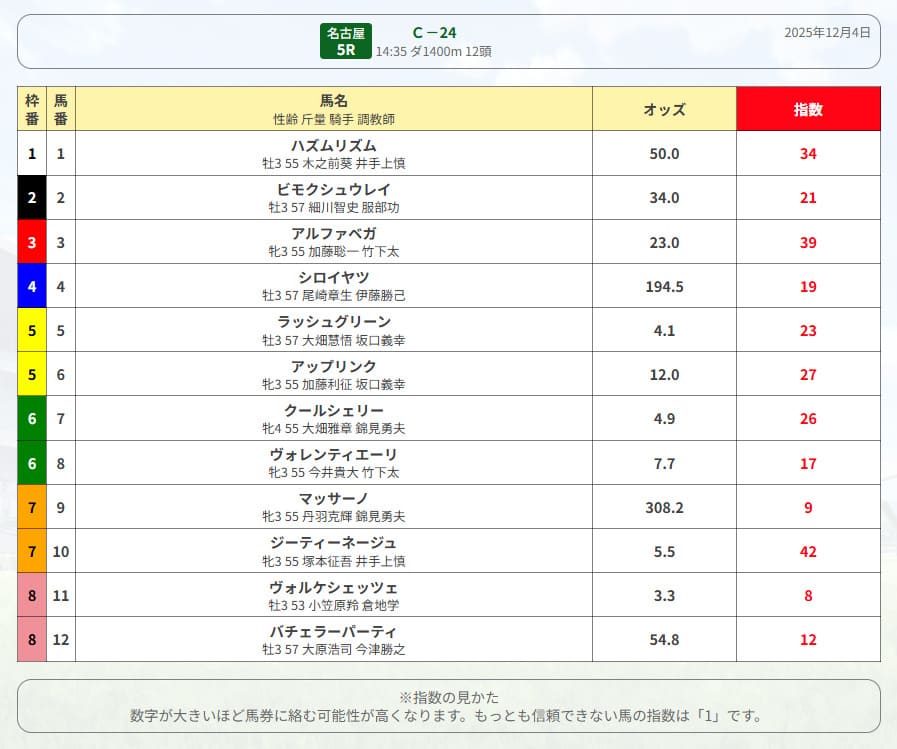Screen dimensions: 897x749
Task: Select ジーティーネージュ horse name
Action: click(334, 543)
